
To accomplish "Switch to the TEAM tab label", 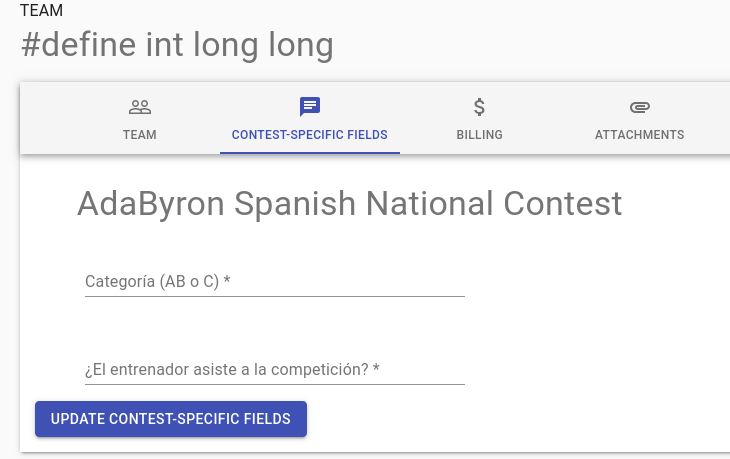I will [140, 134].
